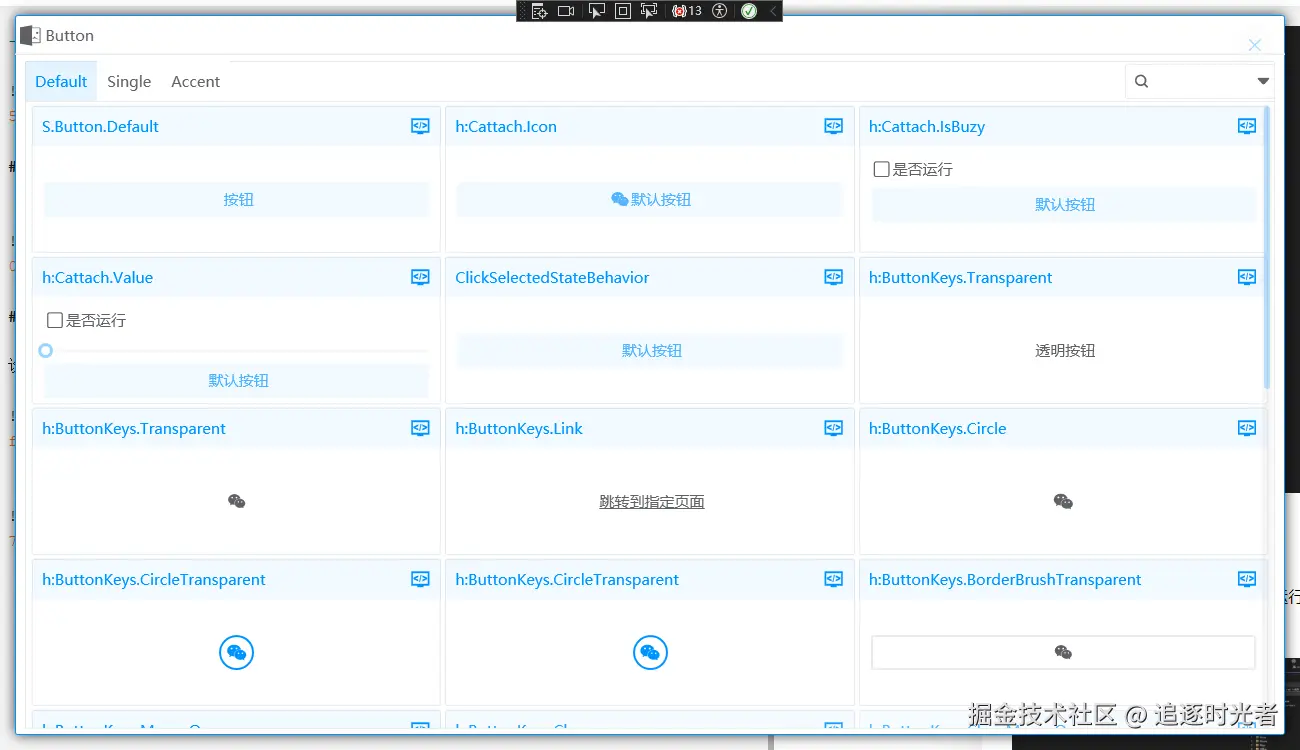
Task: Click 默认按钮 in h:Cattach.Value card
Action: click(237, 380)
